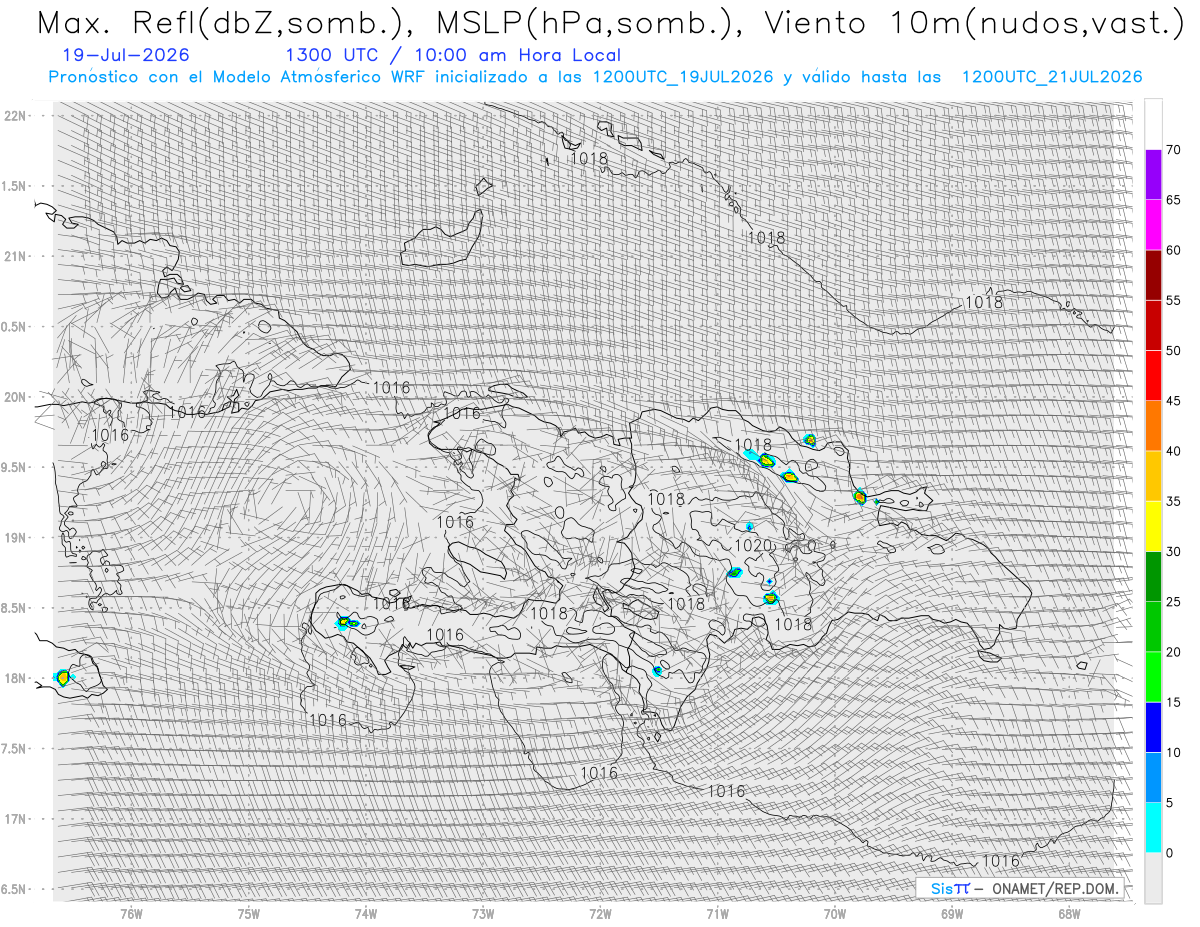Click the 72W longitude axis label
Screen dimensions: 1200x927
600,914
